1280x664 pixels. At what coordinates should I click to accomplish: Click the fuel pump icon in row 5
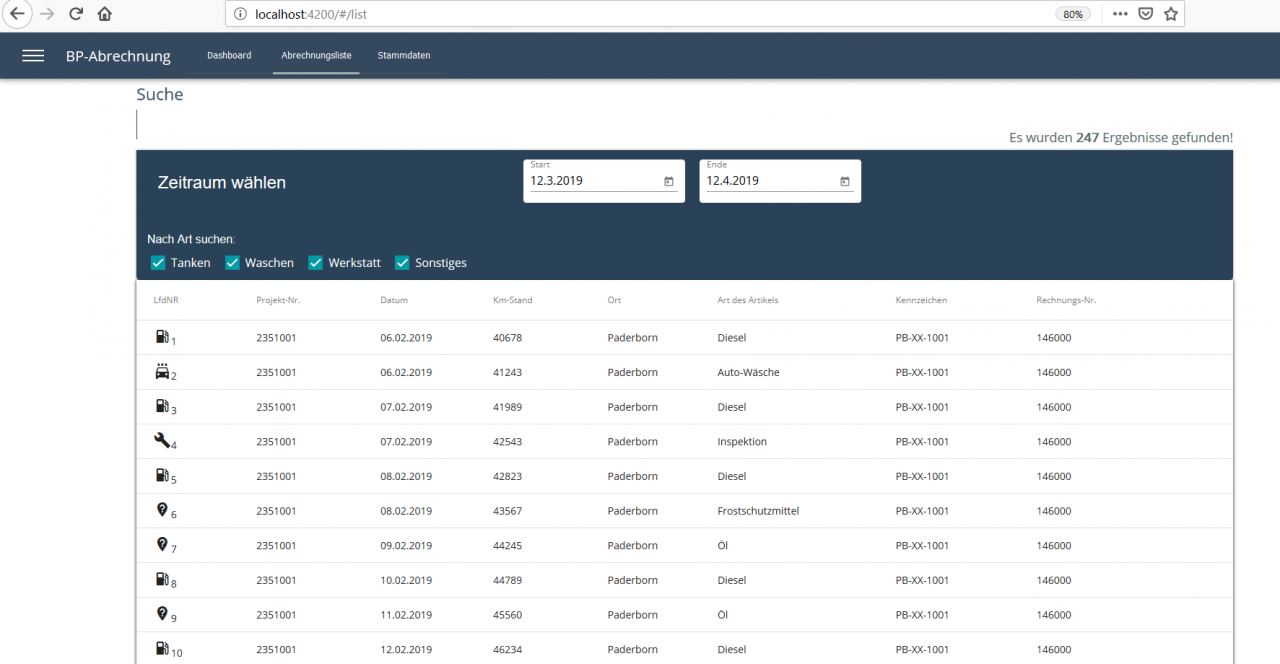click(162, 475)
